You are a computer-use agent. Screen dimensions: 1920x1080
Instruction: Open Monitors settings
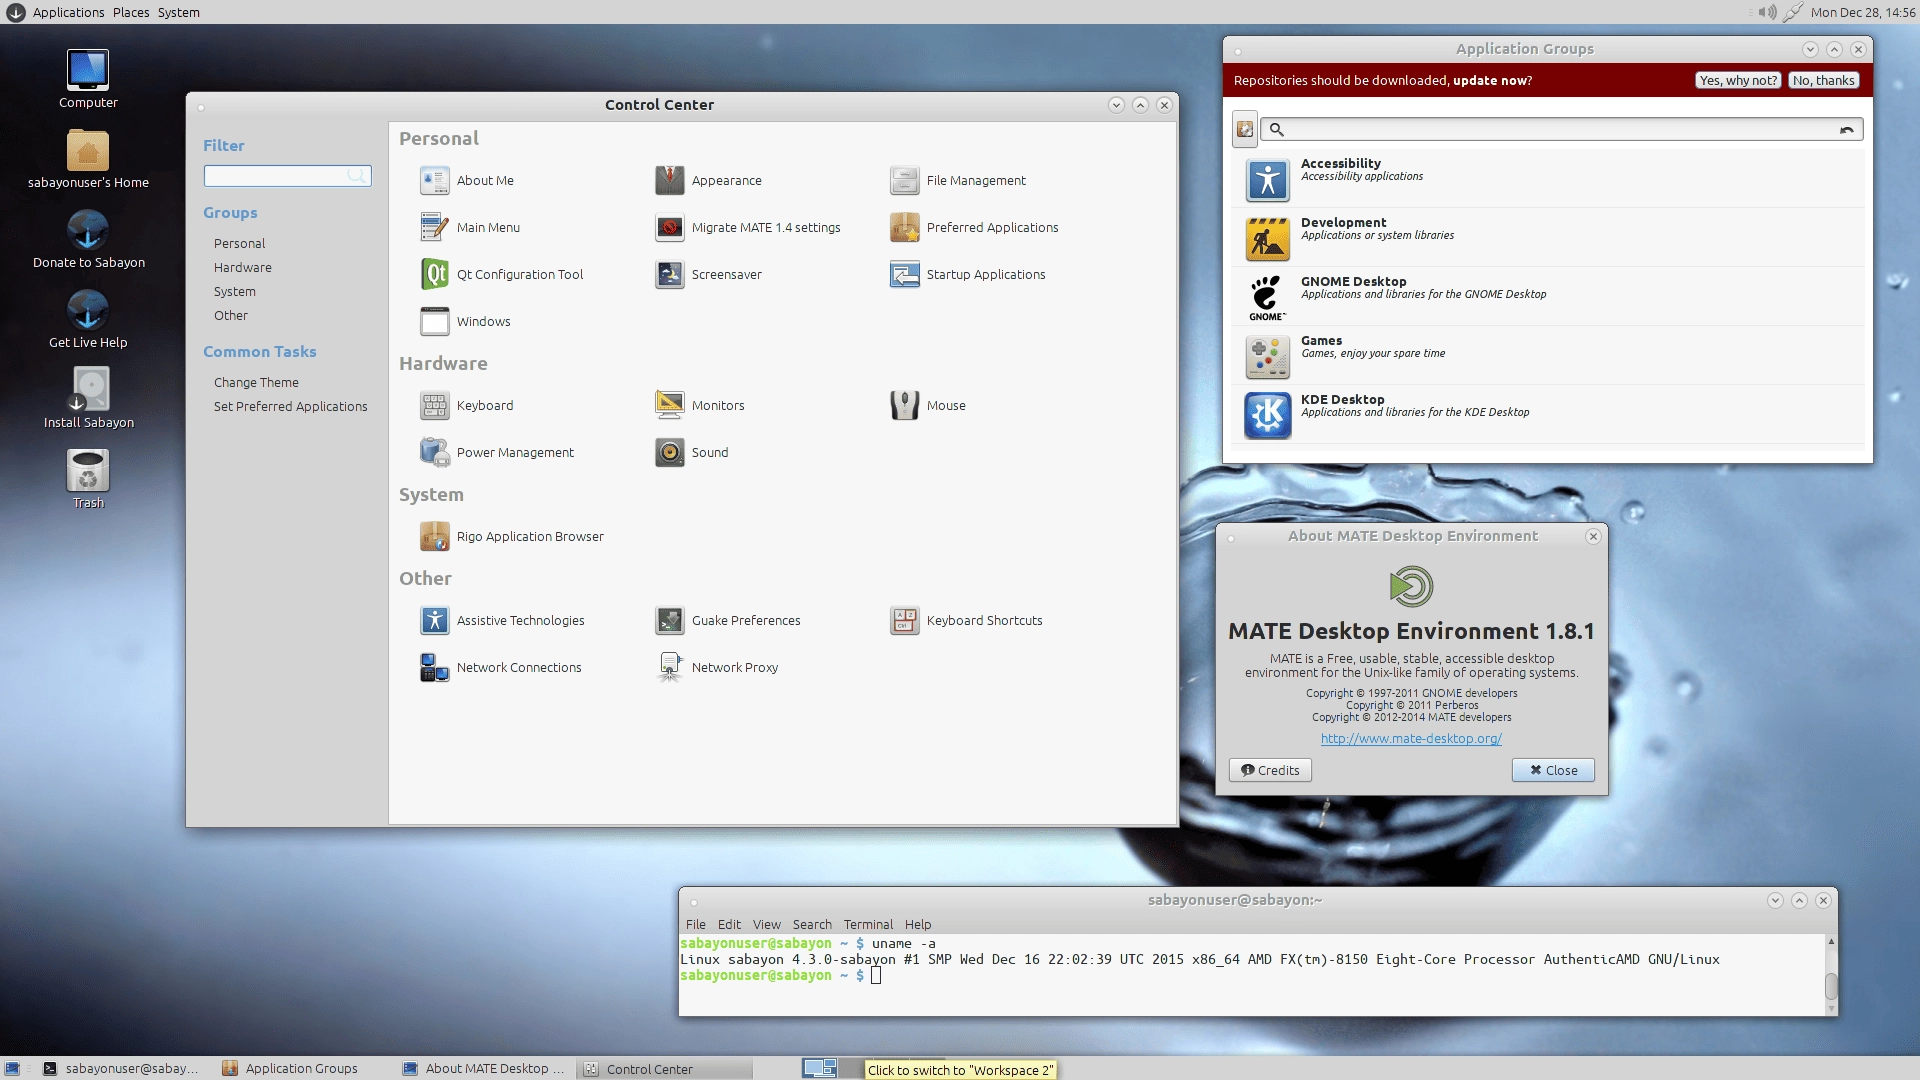(700, 406)
